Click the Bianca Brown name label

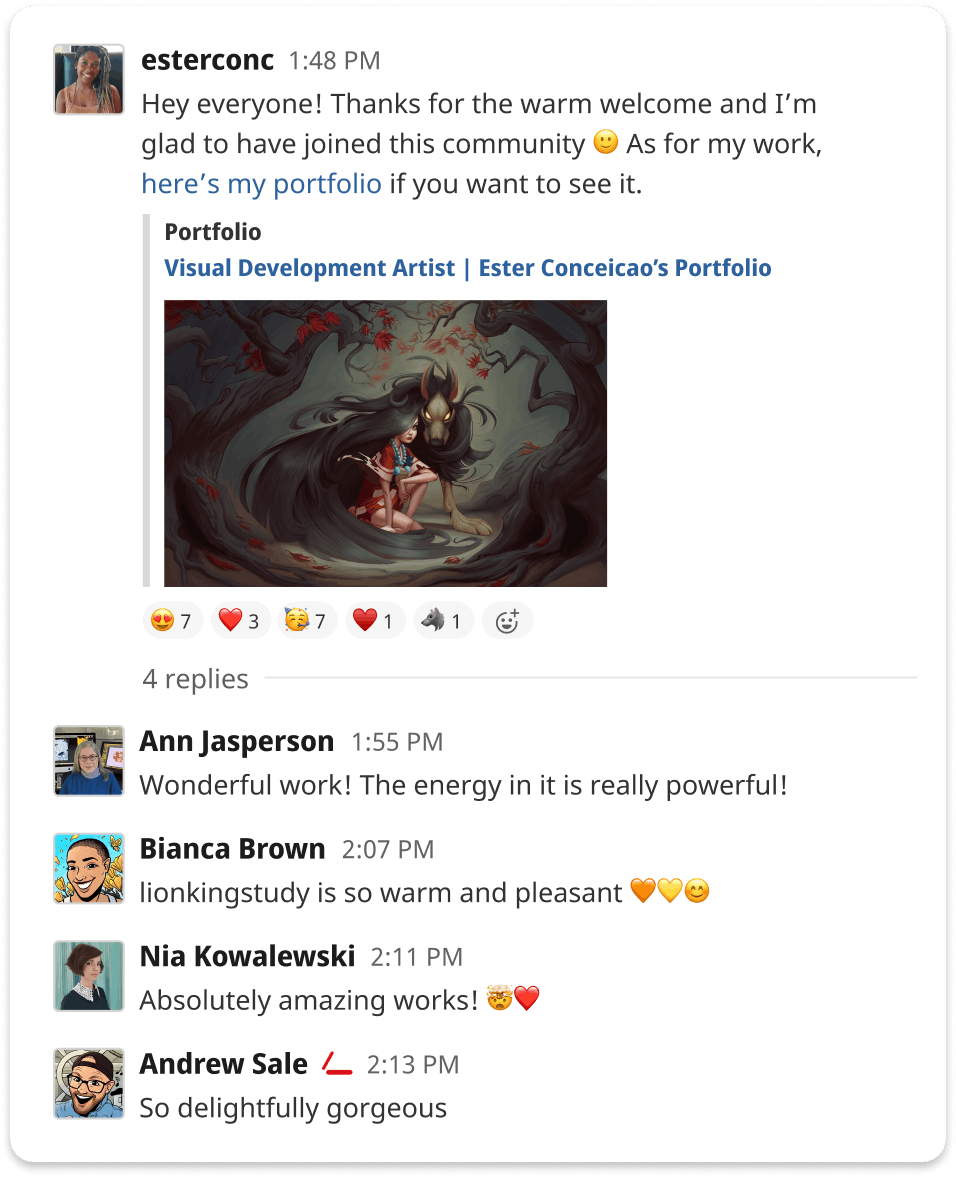pyautogui.click(x=233, y=849)
